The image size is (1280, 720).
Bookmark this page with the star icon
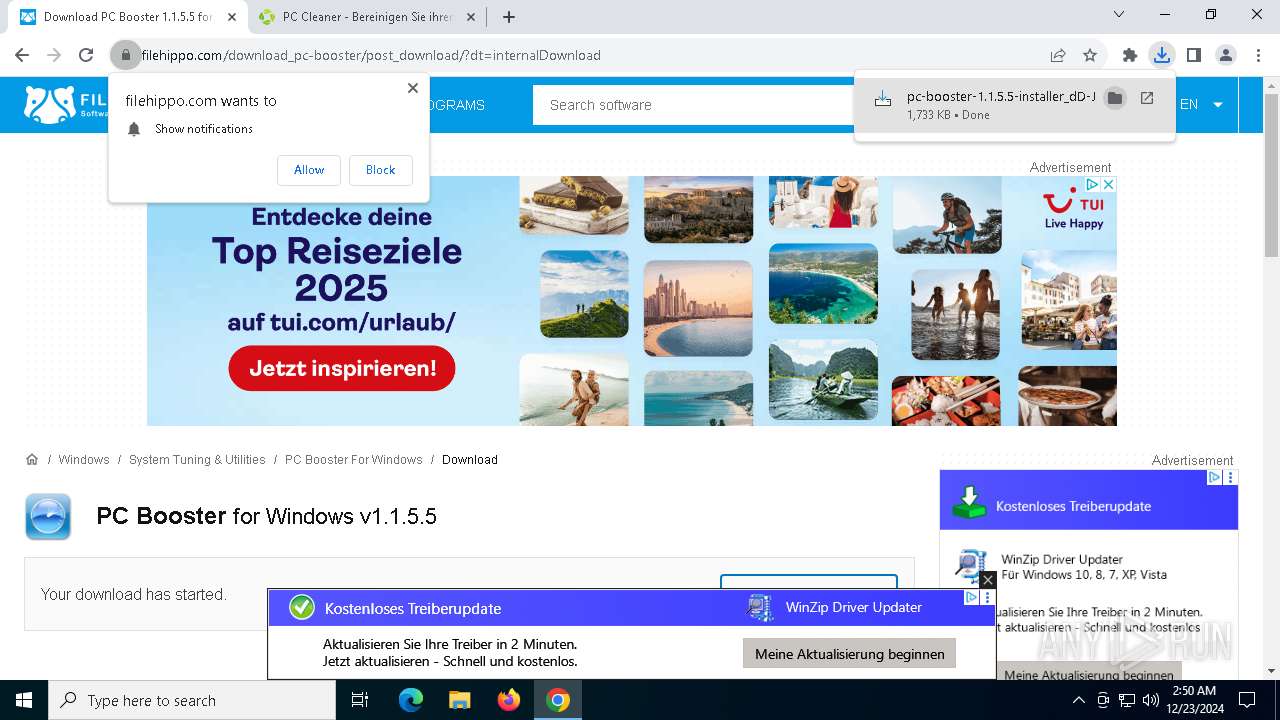click(1090, 55)
